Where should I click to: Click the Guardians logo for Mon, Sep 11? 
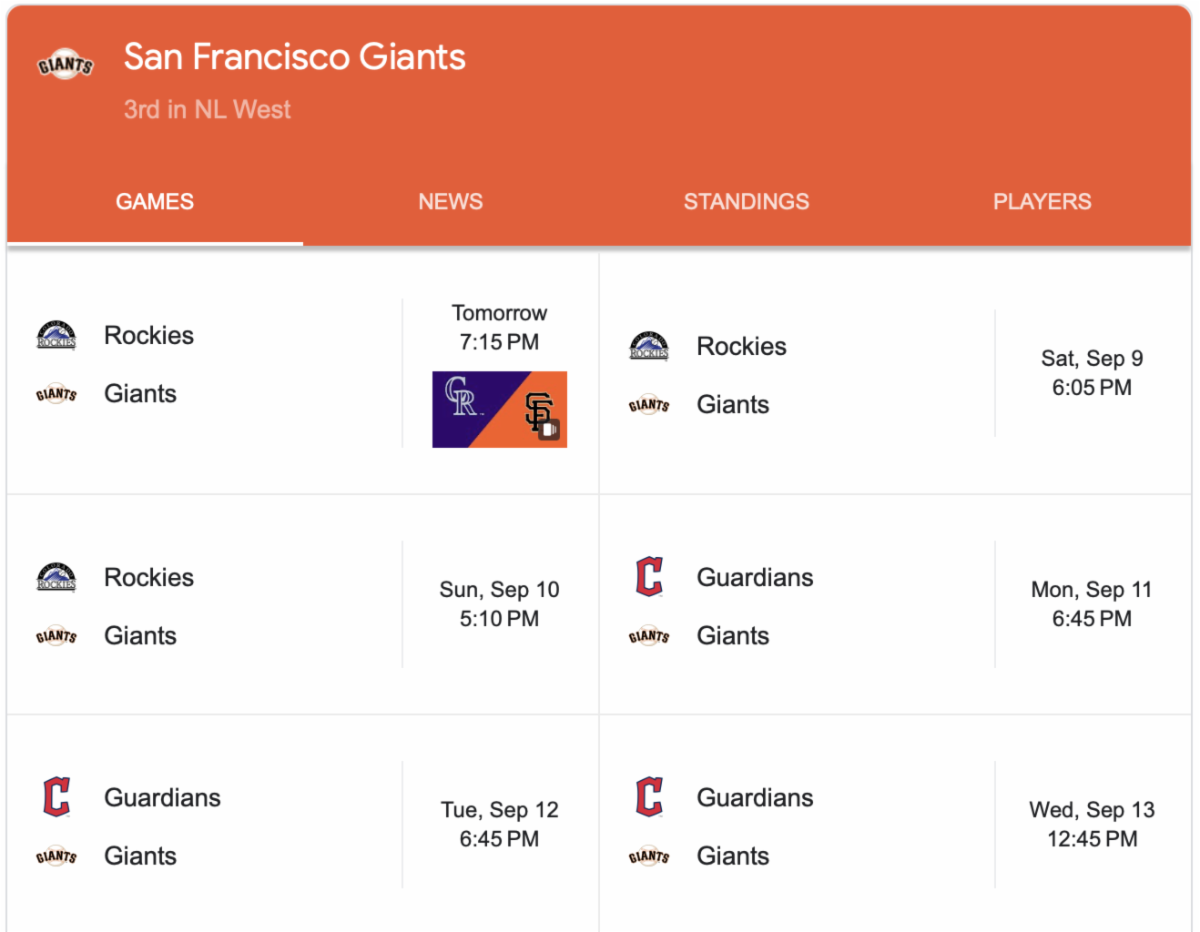click(649, 578)
